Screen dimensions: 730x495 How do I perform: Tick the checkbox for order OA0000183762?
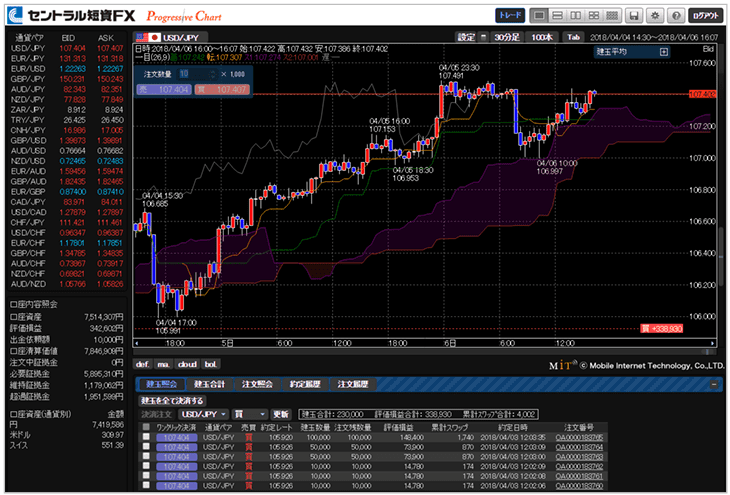click(x=146, y=466)
